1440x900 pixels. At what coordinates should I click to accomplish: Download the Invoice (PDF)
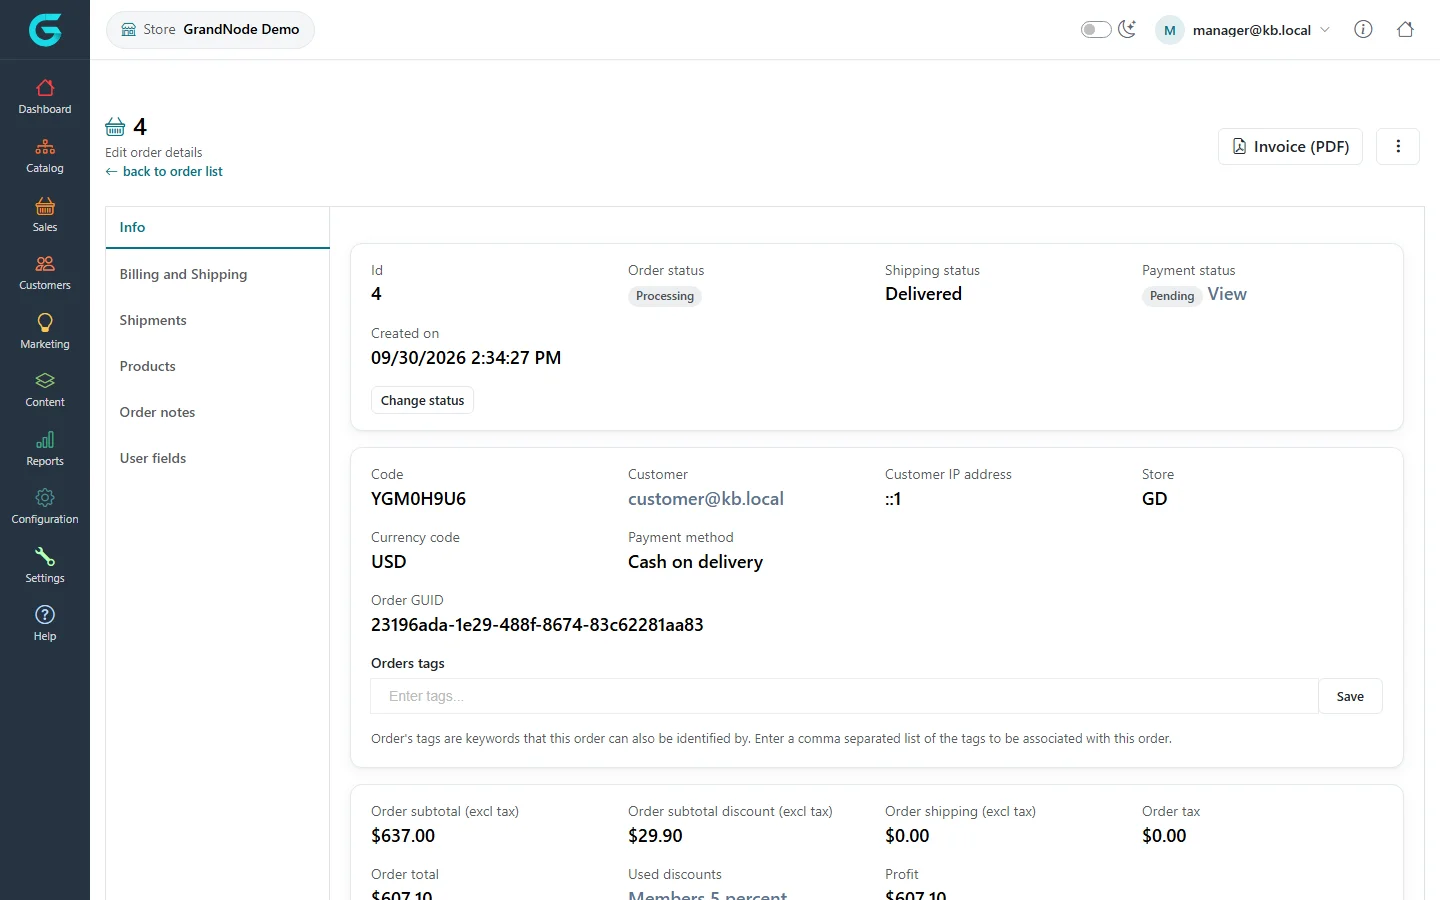(x=1290, y=146)
